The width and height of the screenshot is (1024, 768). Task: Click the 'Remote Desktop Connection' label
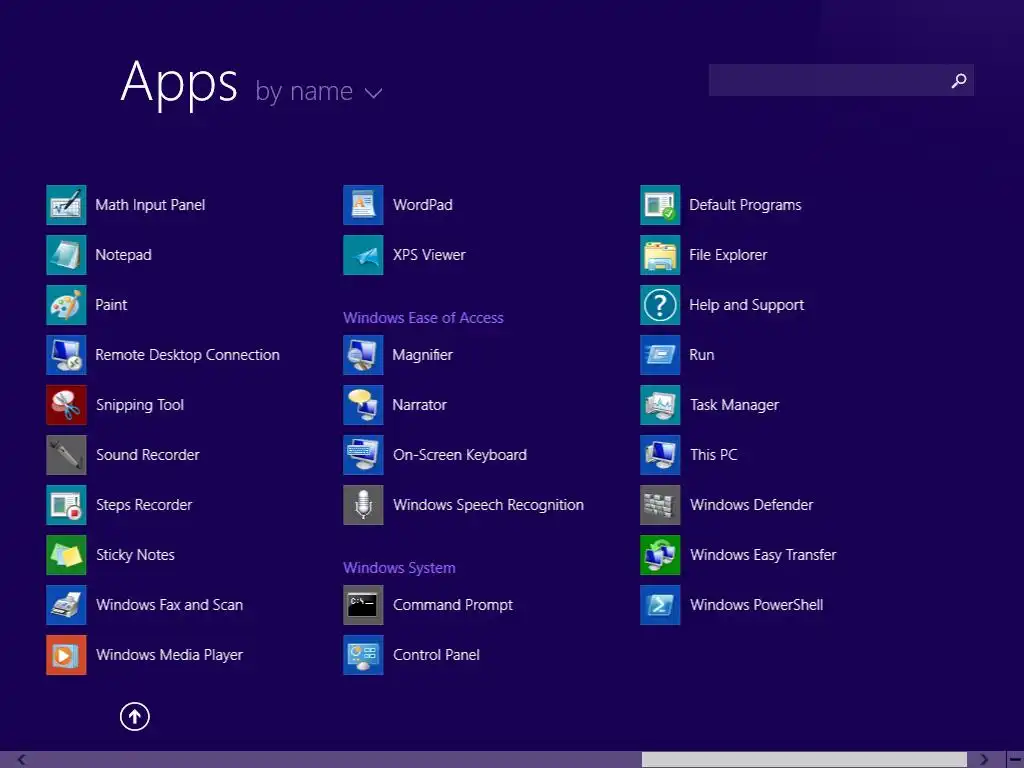click(187, 355)
